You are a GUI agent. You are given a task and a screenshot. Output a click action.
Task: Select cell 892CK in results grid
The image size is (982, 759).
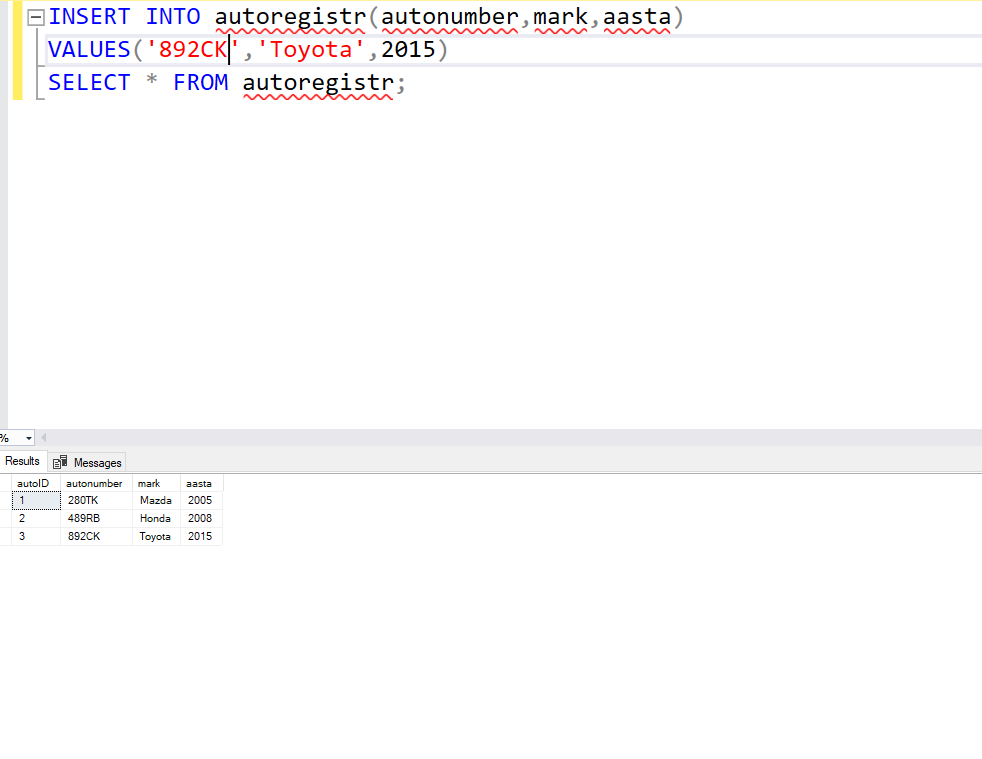[96, 537]
